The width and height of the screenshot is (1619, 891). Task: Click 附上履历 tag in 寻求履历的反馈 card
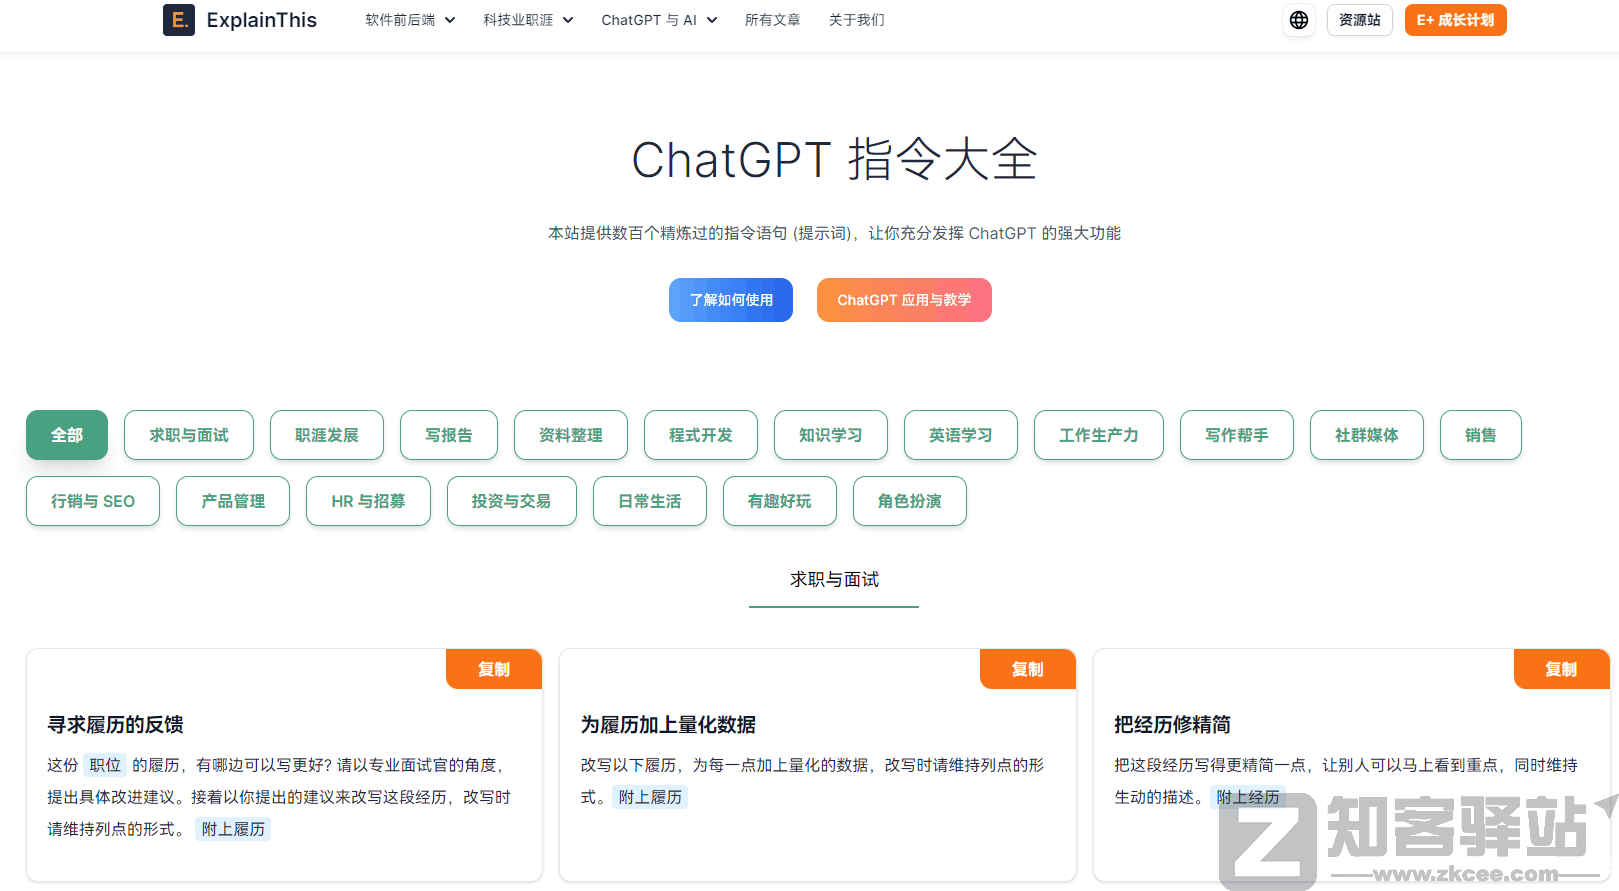pyautogui.click(x=233, y=829)
